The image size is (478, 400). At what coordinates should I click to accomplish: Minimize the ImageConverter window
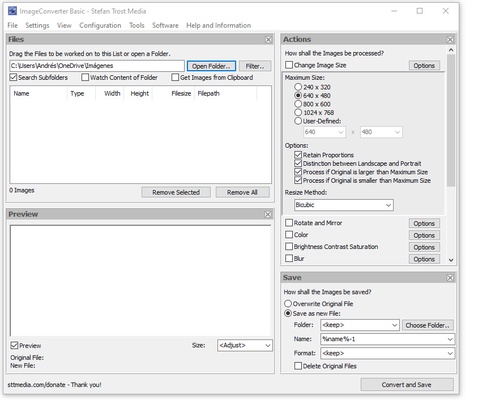coord(394,11)
